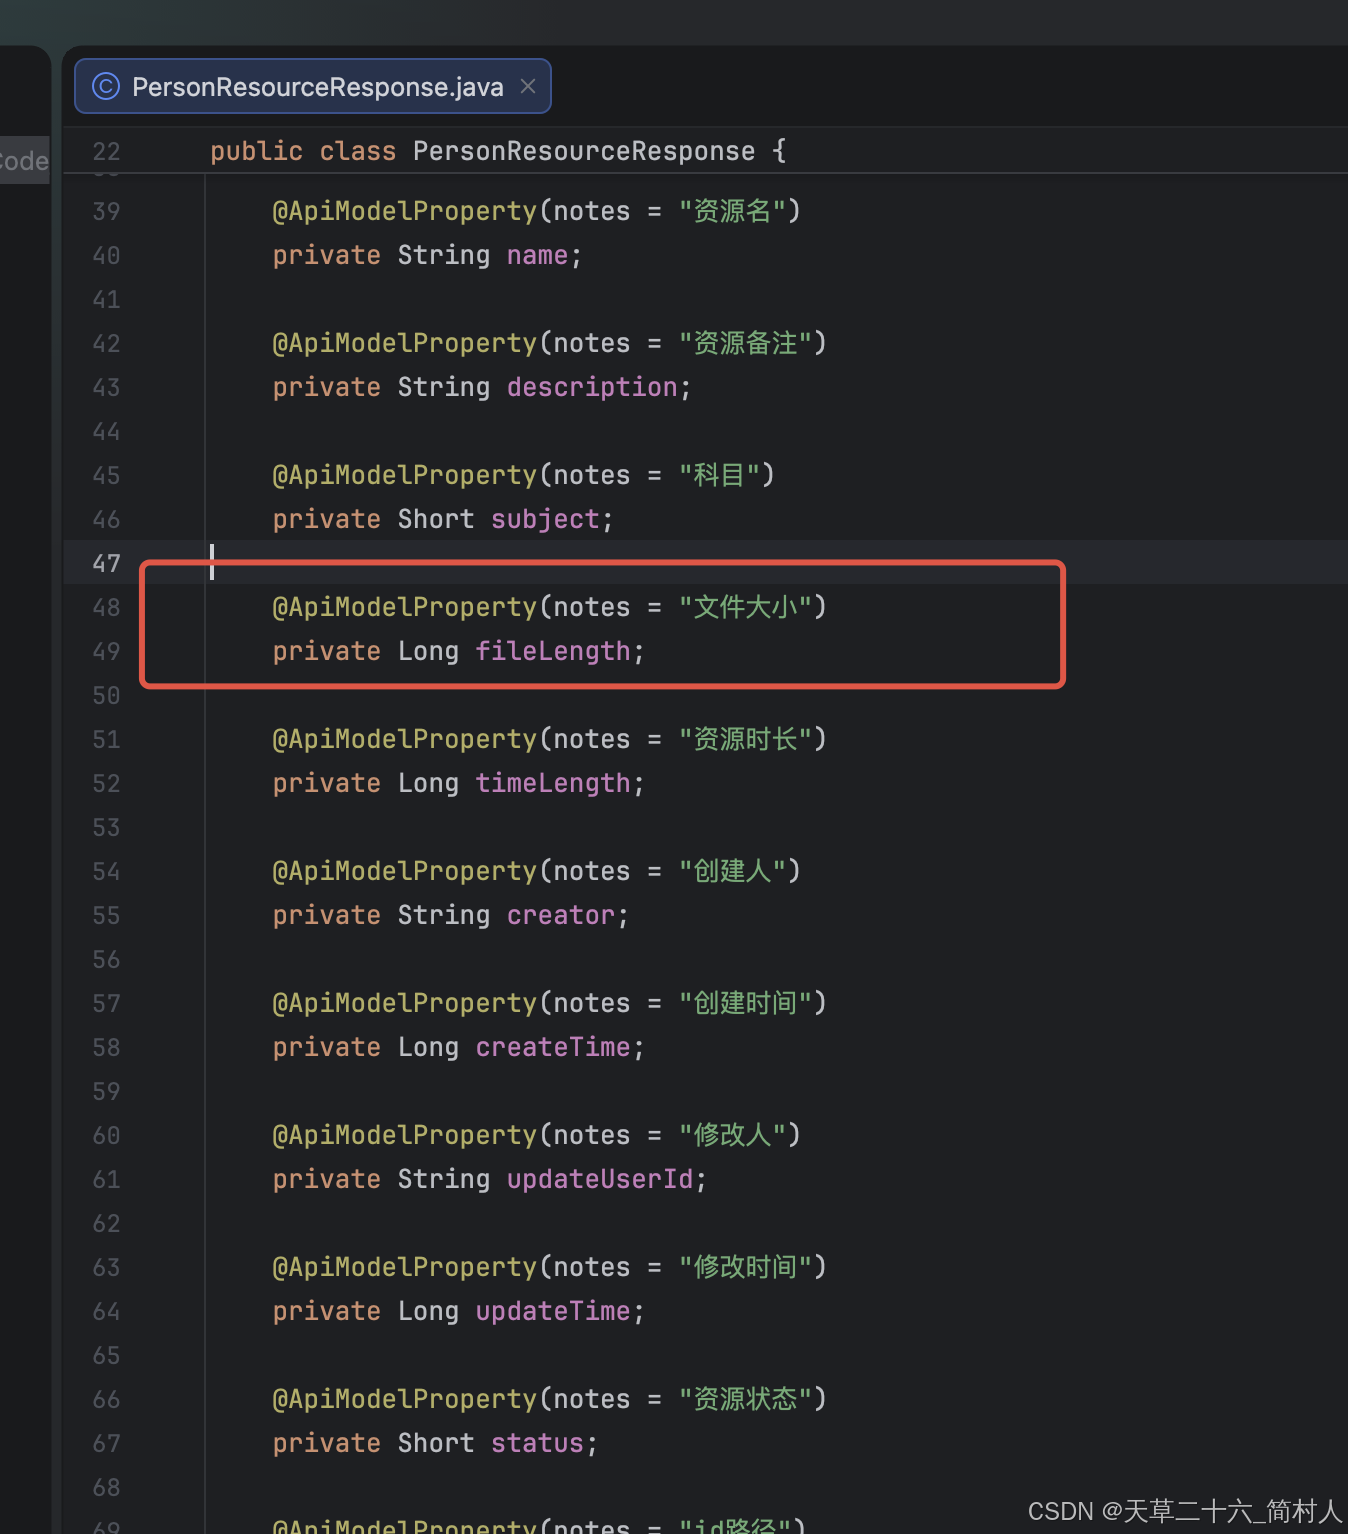Screen dimensions: 1348x1534
Task: Click 'creator' field on line 55
Action: point(560,916)
